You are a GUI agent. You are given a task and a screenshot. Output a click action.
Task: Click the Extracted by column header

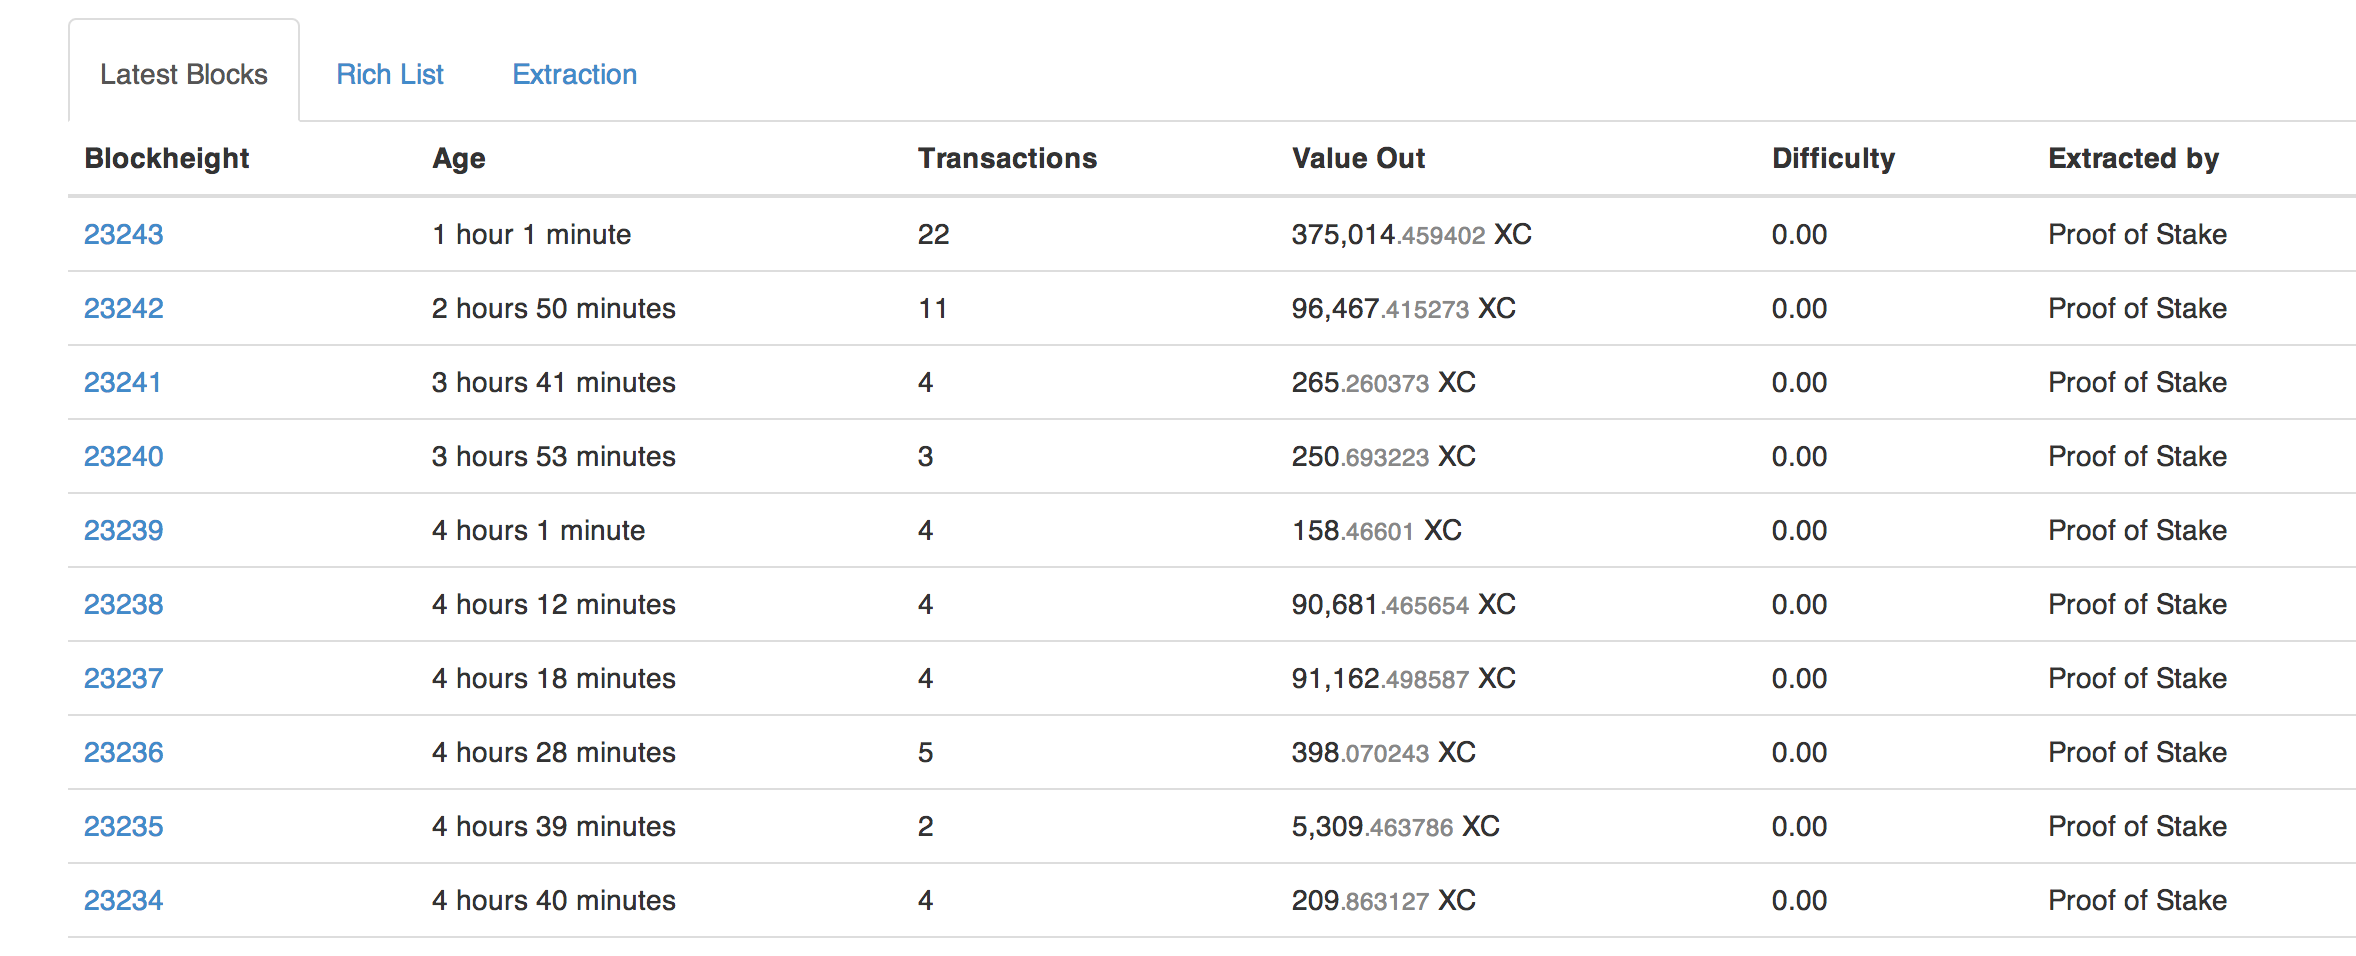[2133, 158]
